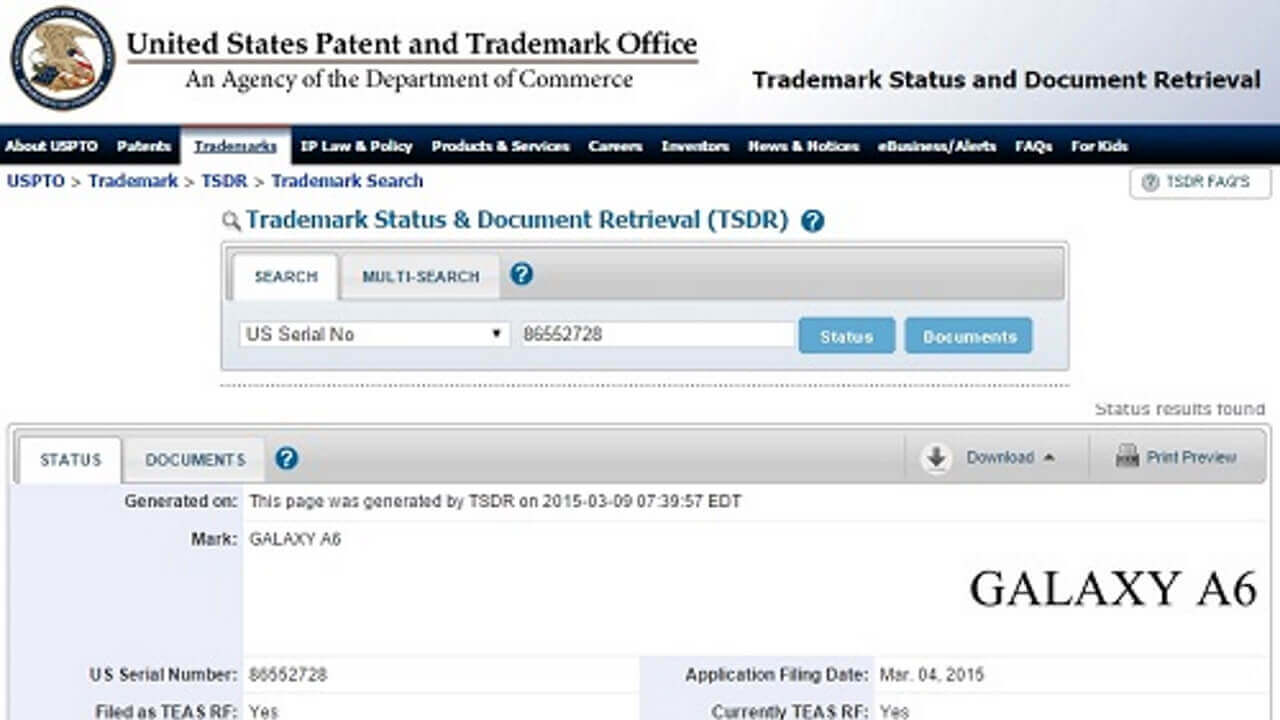This screenshot has height=720, width=1280.
Task: Click the Download arrow icon
Action: tap(936, 458)
